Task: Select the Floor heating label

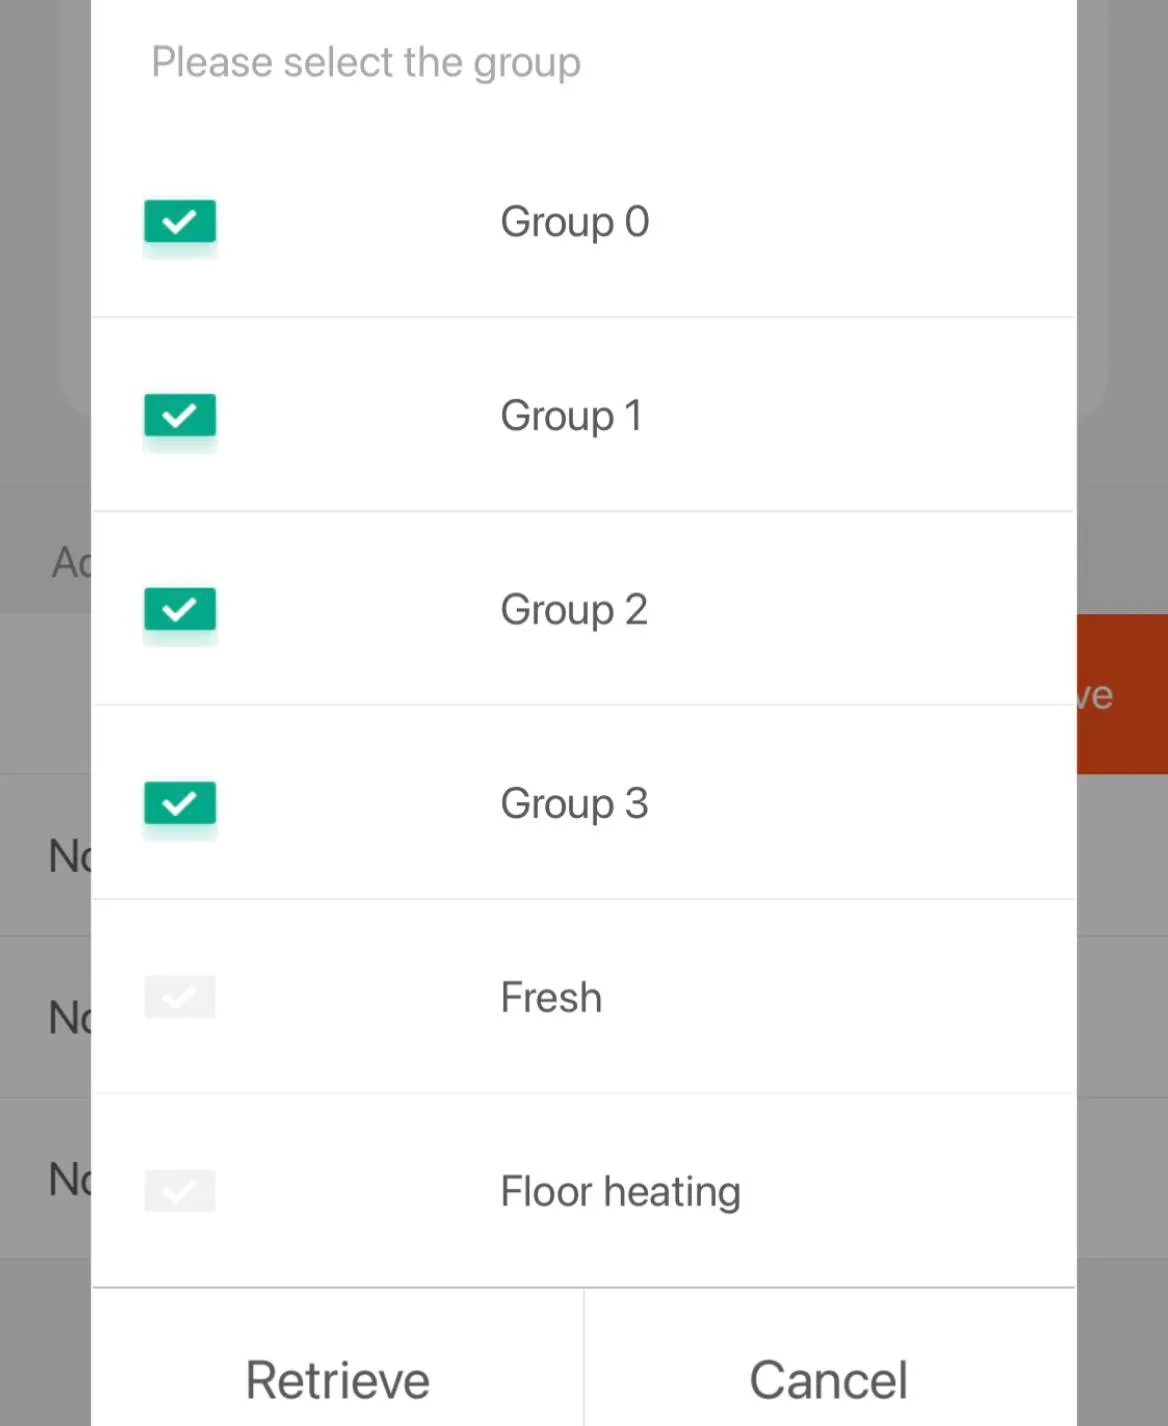Action: point(620,1192)
